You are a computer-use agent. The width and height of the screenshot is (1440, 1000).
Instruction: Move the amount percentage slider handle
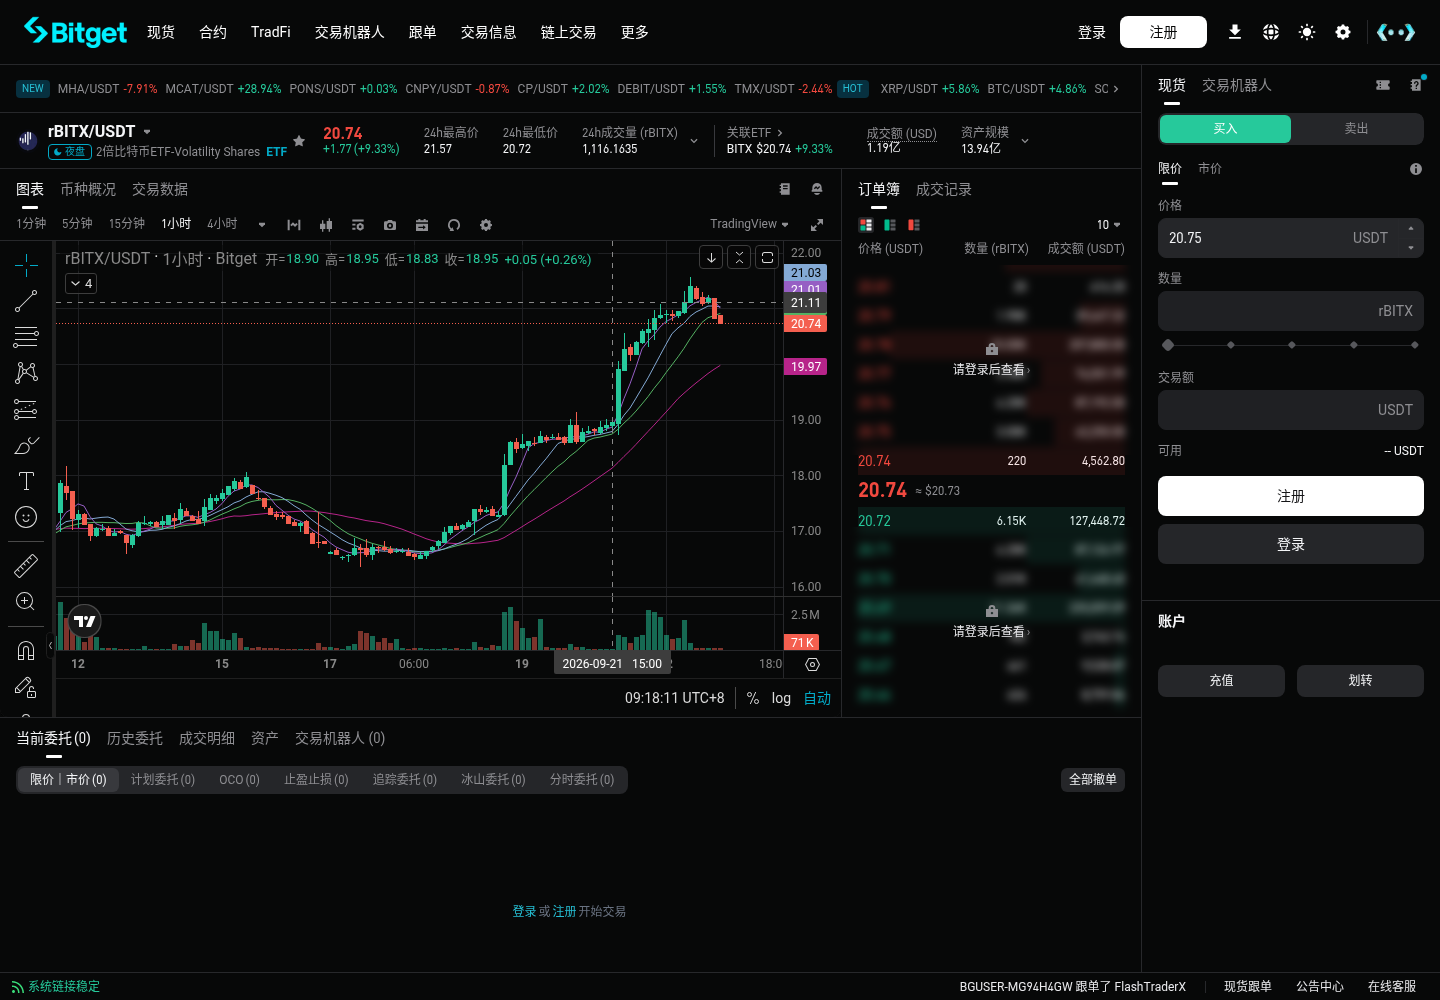pos(1168,345)
